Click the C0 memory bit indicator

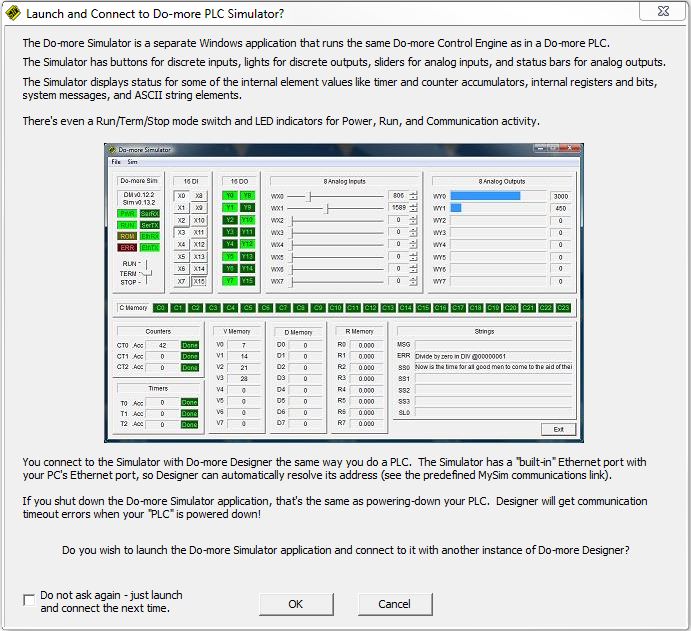160,307
